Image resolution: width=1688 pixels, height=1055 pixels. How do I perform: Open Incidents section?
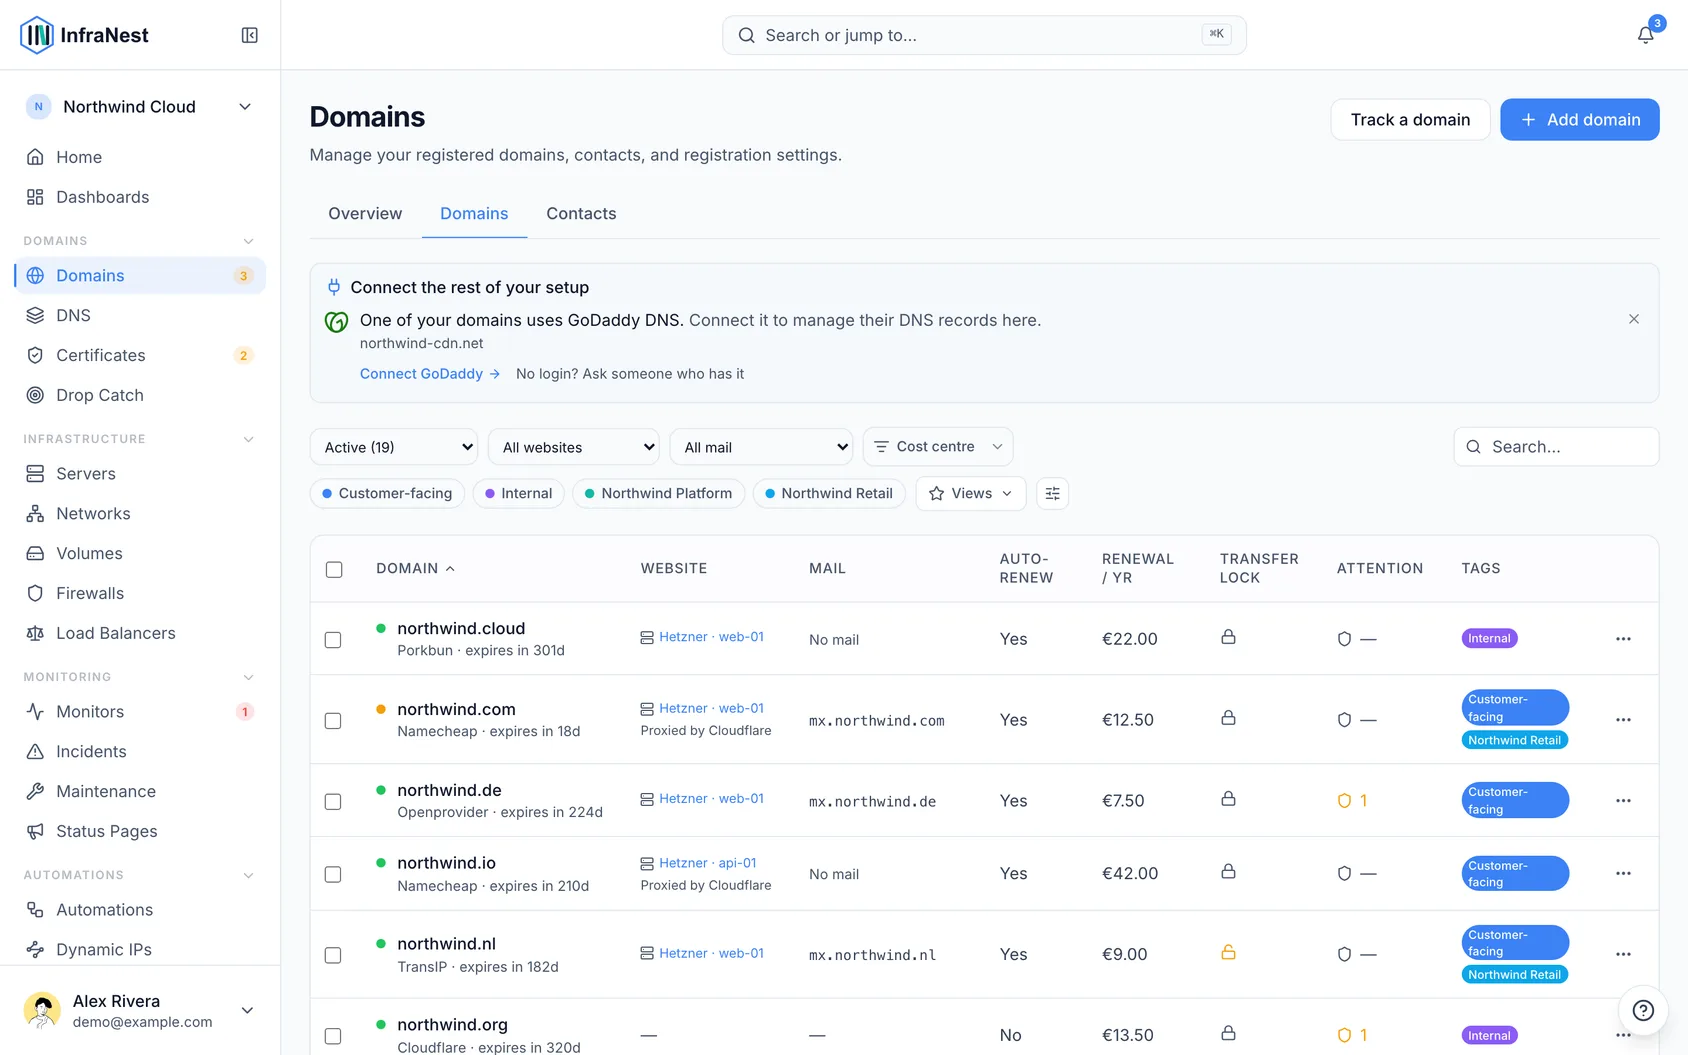pyautogui.click(x=140, y=752)
